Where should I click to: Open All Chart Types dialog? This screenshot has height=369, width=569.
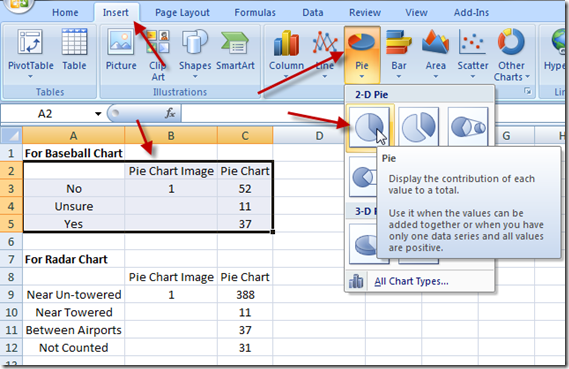click(x=411, y=281)
